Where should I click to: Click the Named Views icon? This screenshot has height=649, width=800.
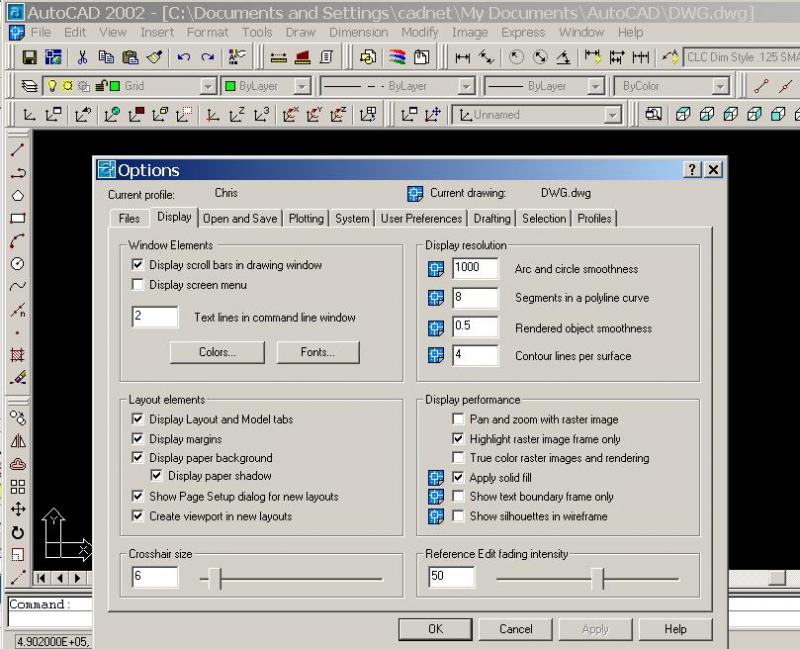tap(653, 114)
